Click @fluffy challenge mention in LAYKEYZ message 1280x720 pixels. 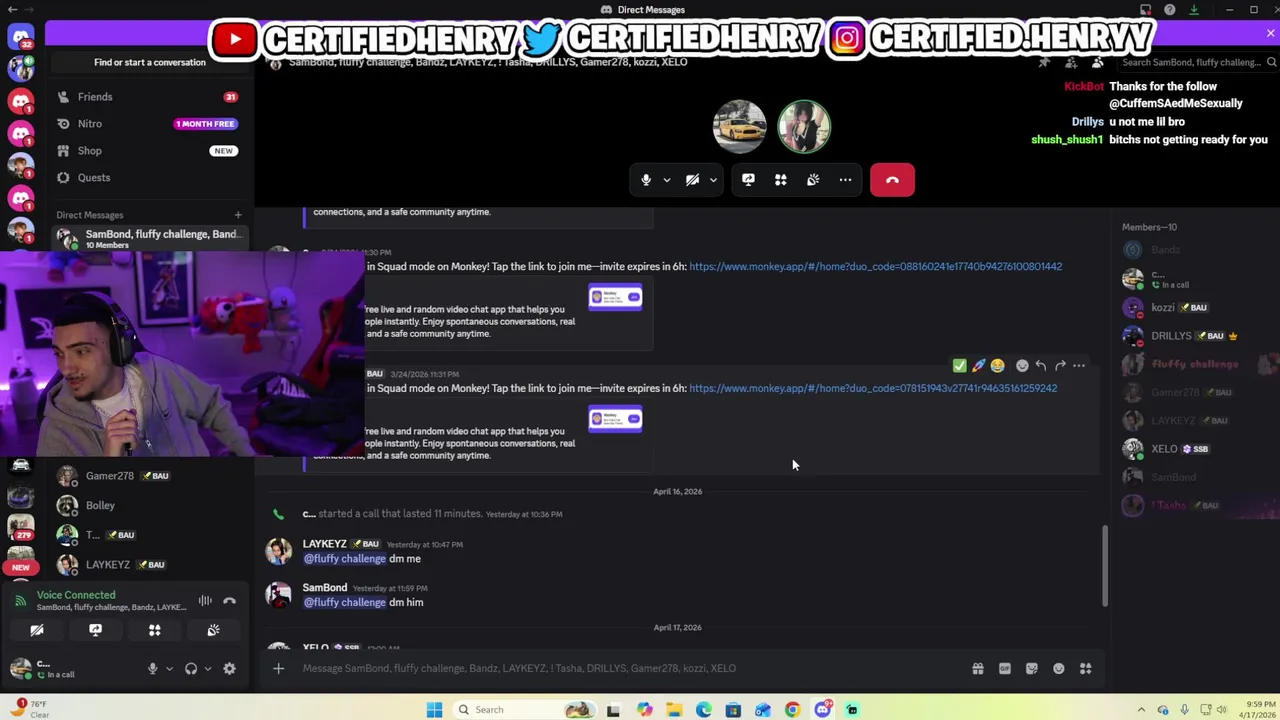(344, 559)
